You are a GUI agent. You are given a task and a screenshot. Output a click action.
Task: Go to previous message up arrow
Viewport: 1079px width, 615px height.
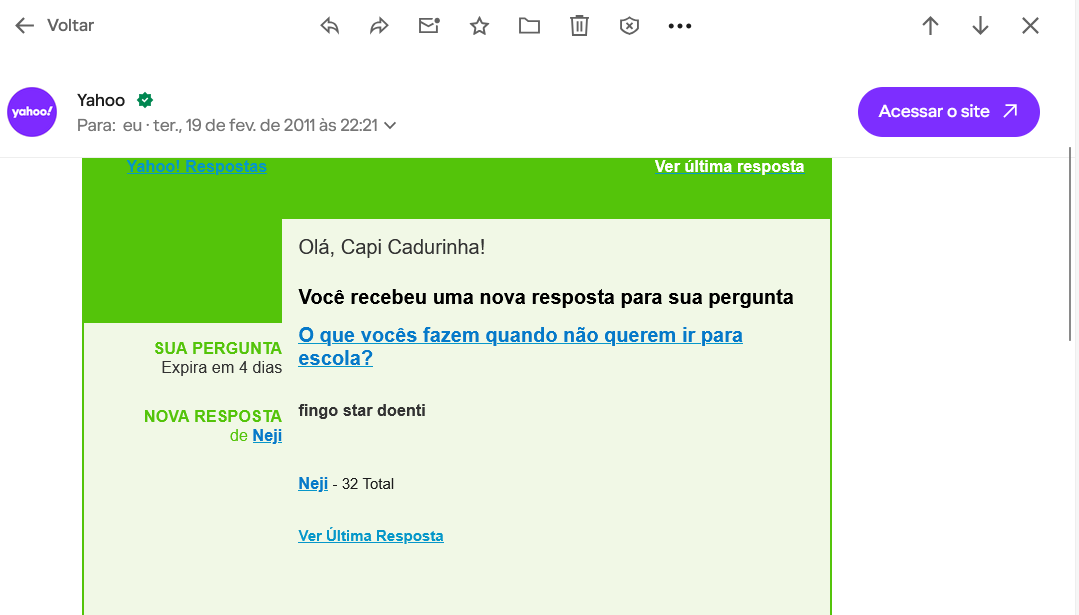930,26
